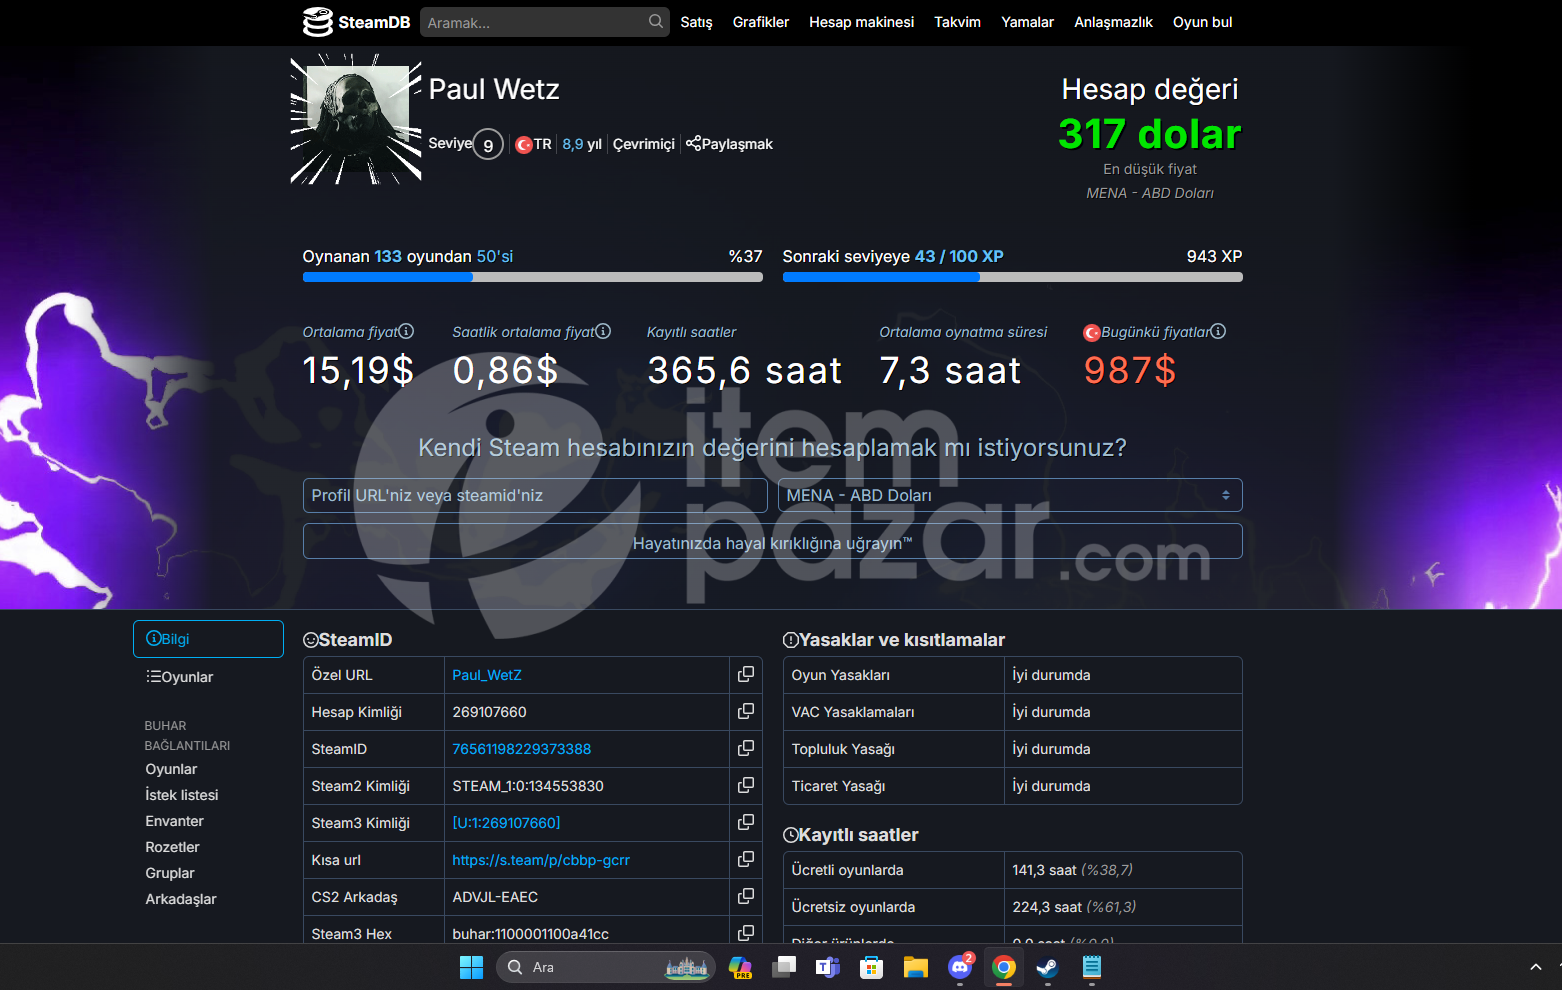Open the Gruplar link
Viewport: 1562px width, 990px height.
(x=170, y=873)
